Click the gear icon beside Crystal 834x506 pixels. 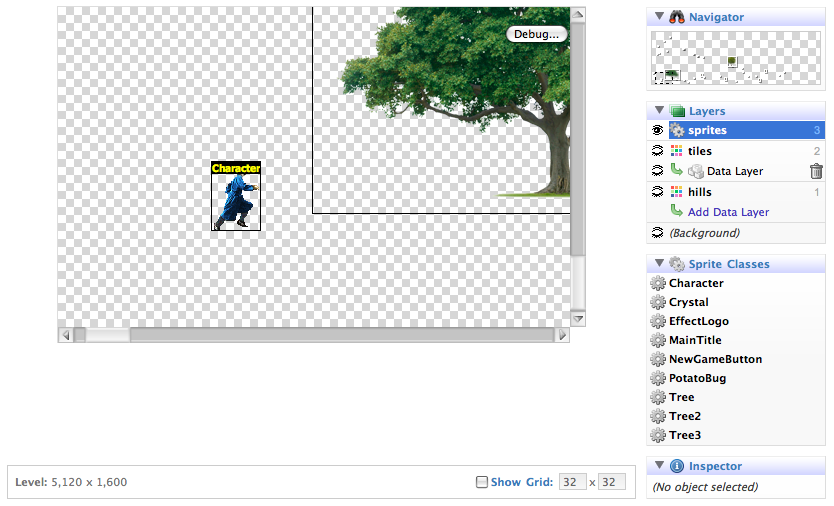(x=658, y=302)
